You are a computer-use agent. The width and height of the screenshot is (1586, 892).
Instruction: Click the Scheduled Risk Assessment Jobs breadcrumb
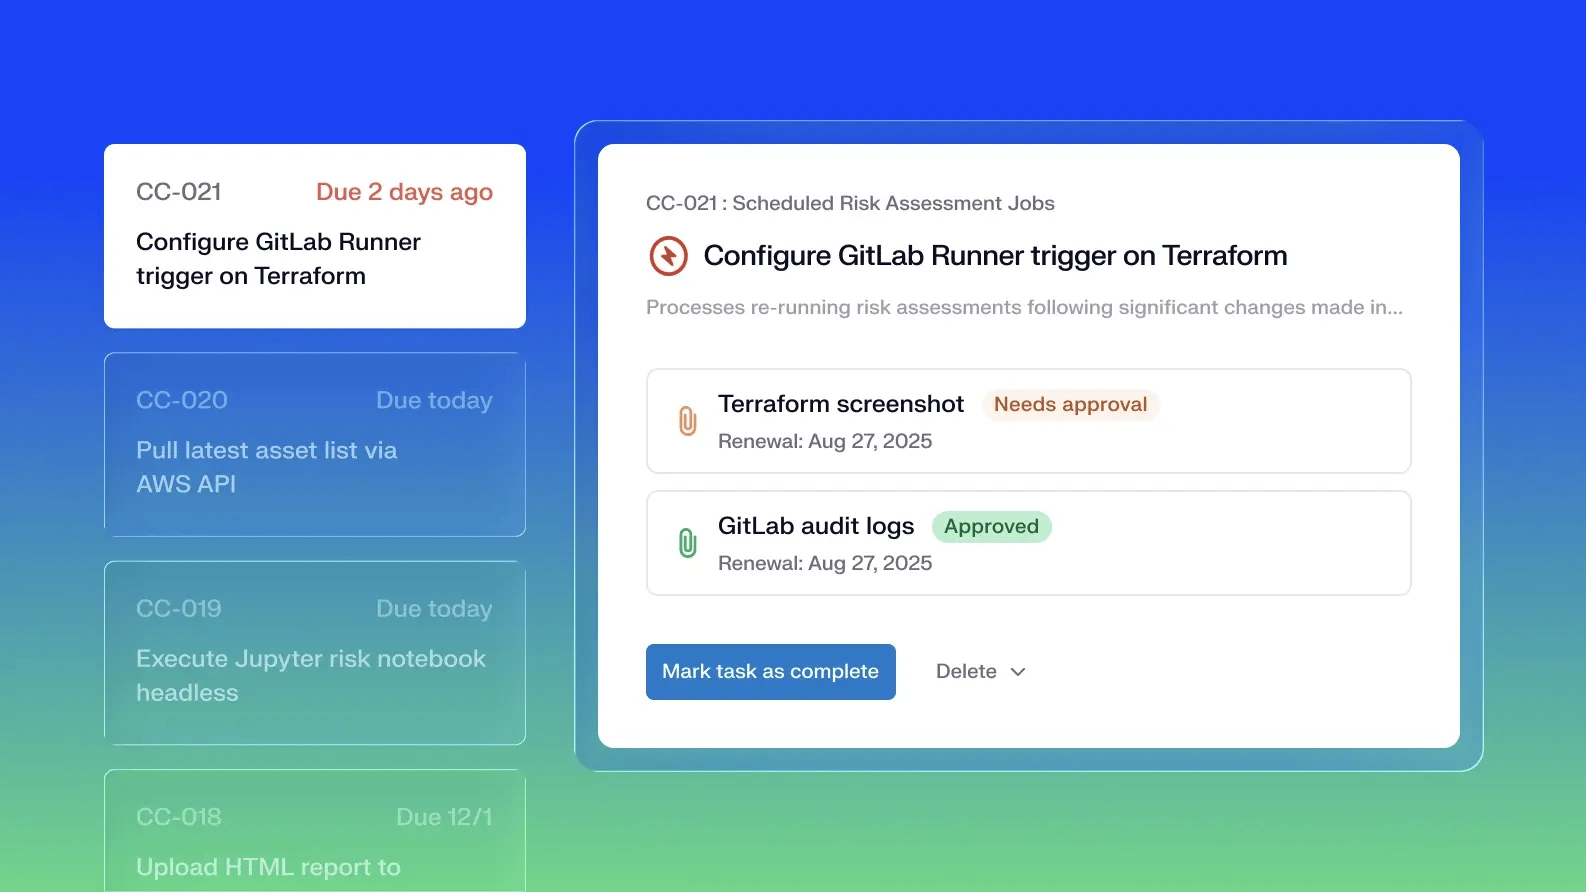tap(893, 203)
